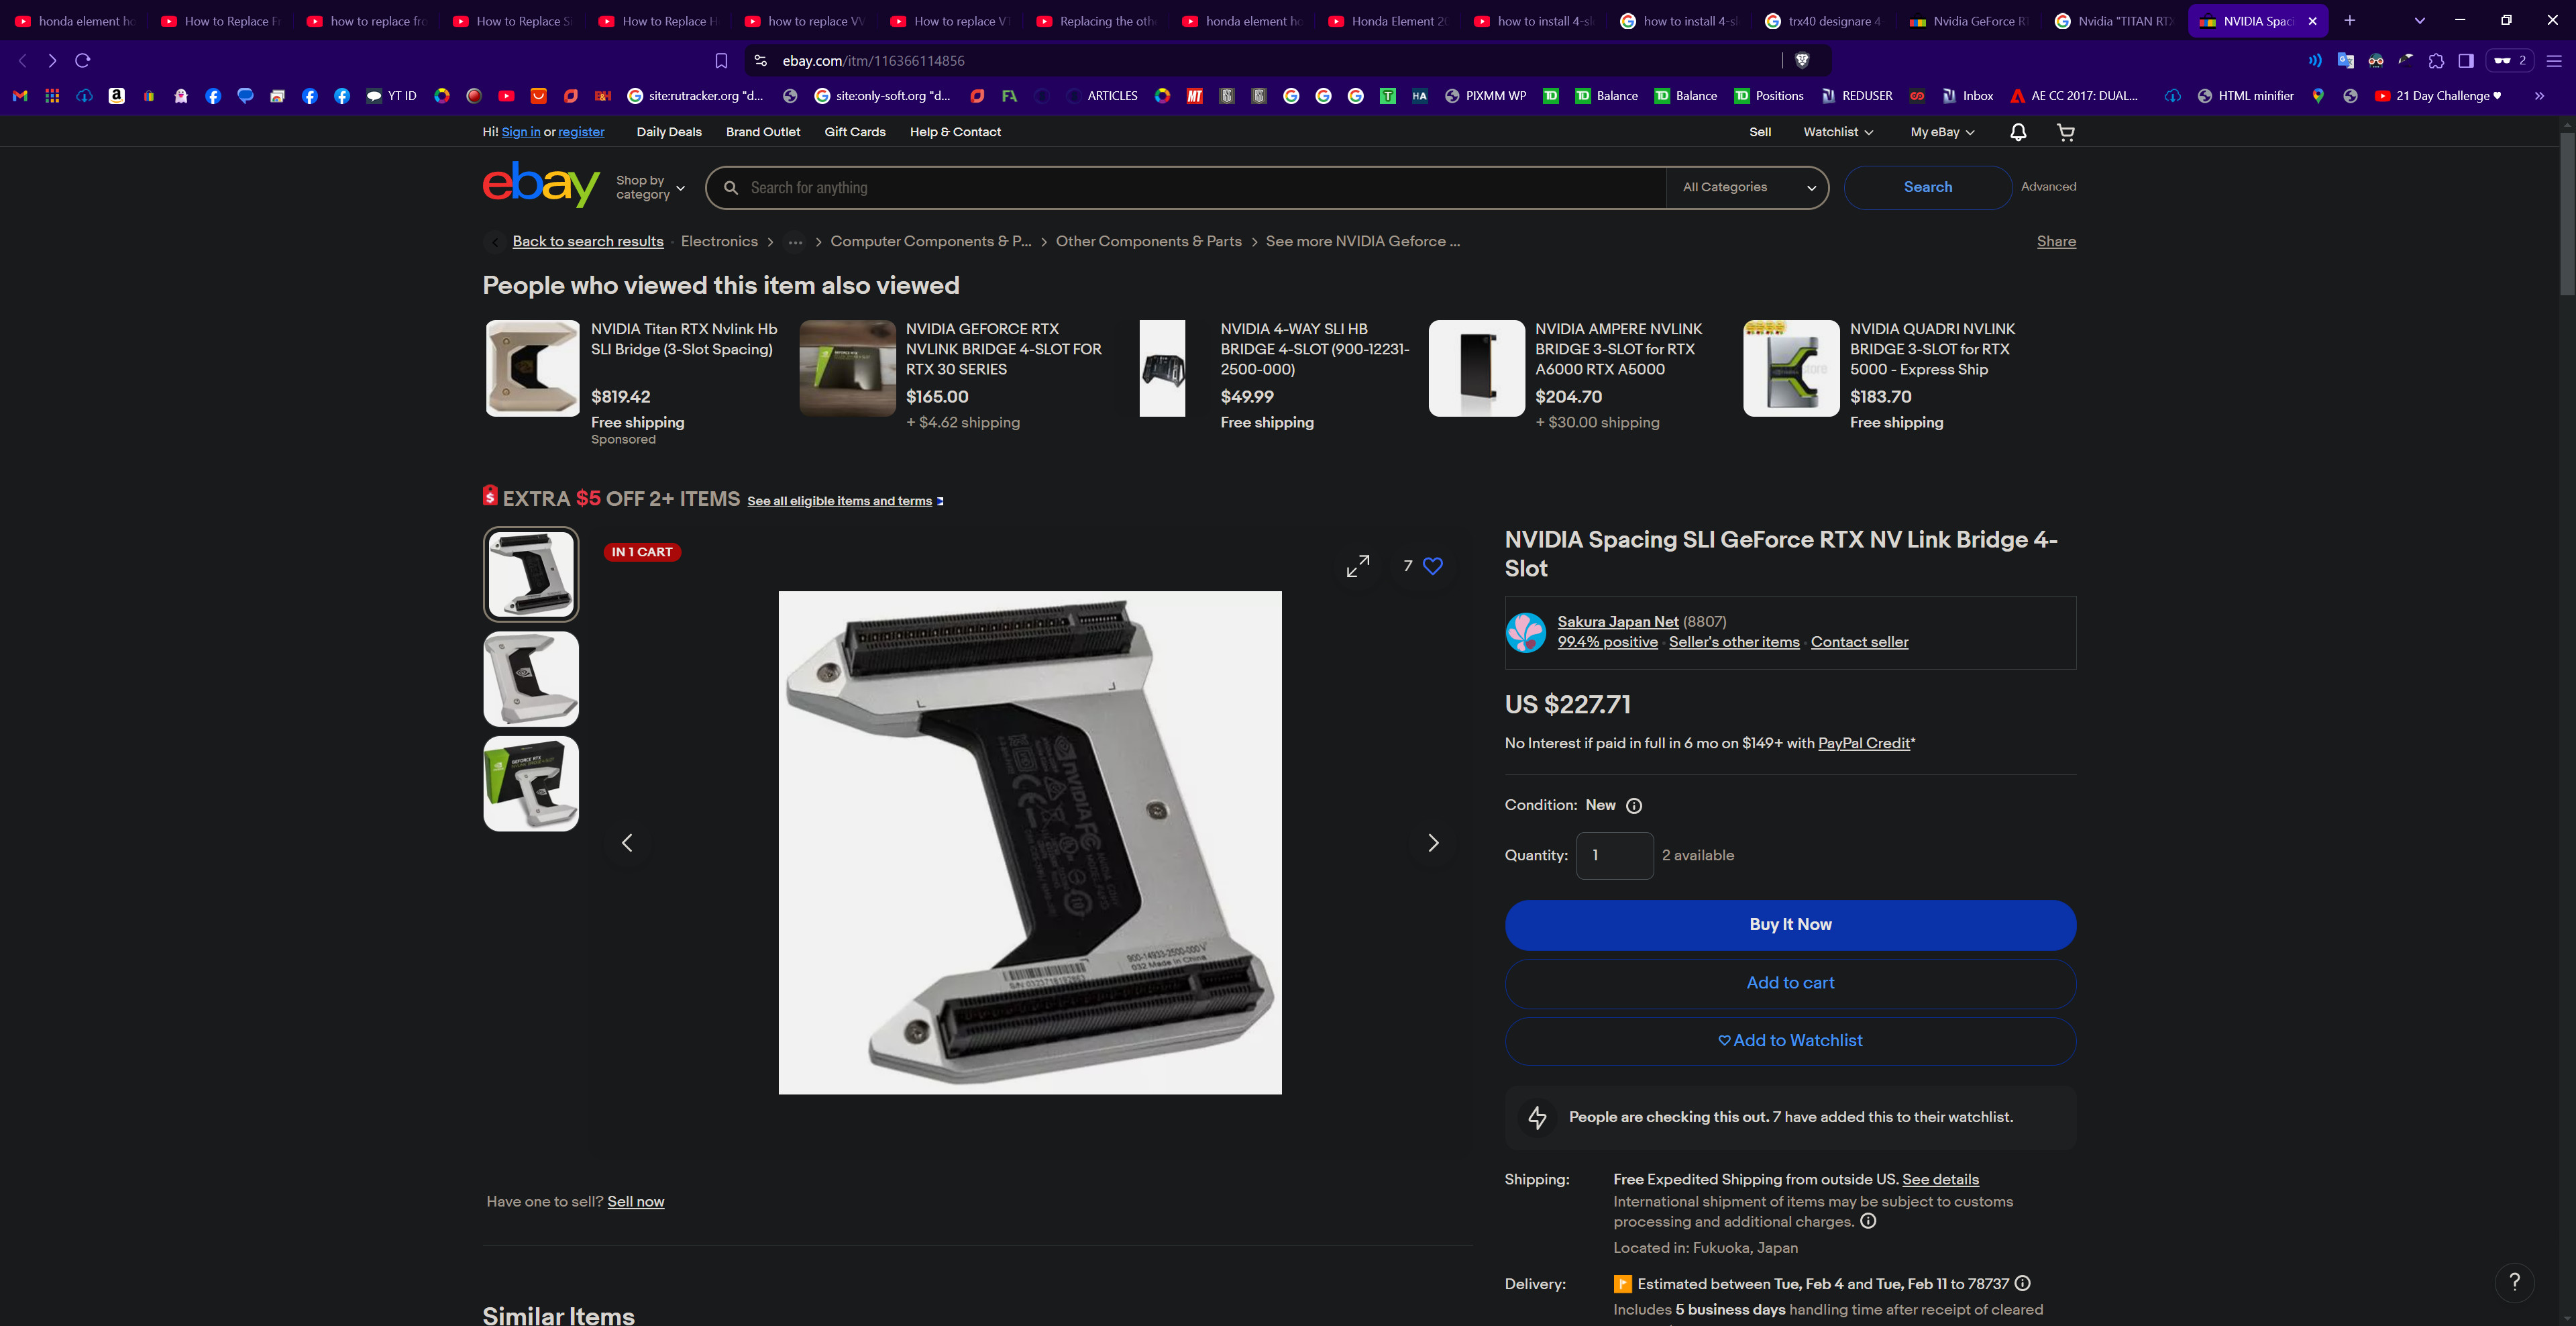The width and height of the screenshot is (2576, 1326).
Task: Open the Back to search results link
Action: (588, 242)
